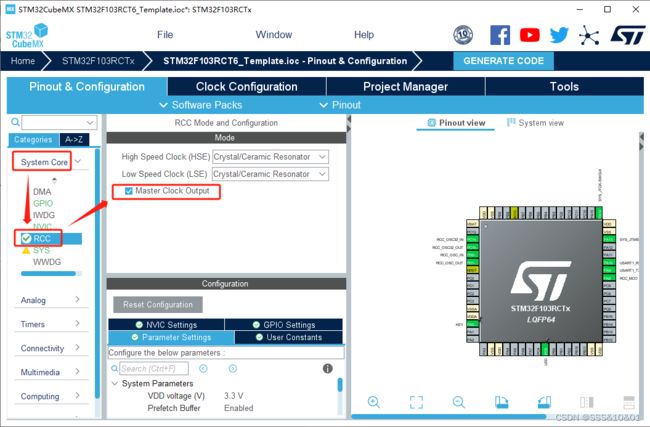Image resolution: width=650 pixels, height=427 pixels.
Task: Open the File menu
Action: (165, 35)
